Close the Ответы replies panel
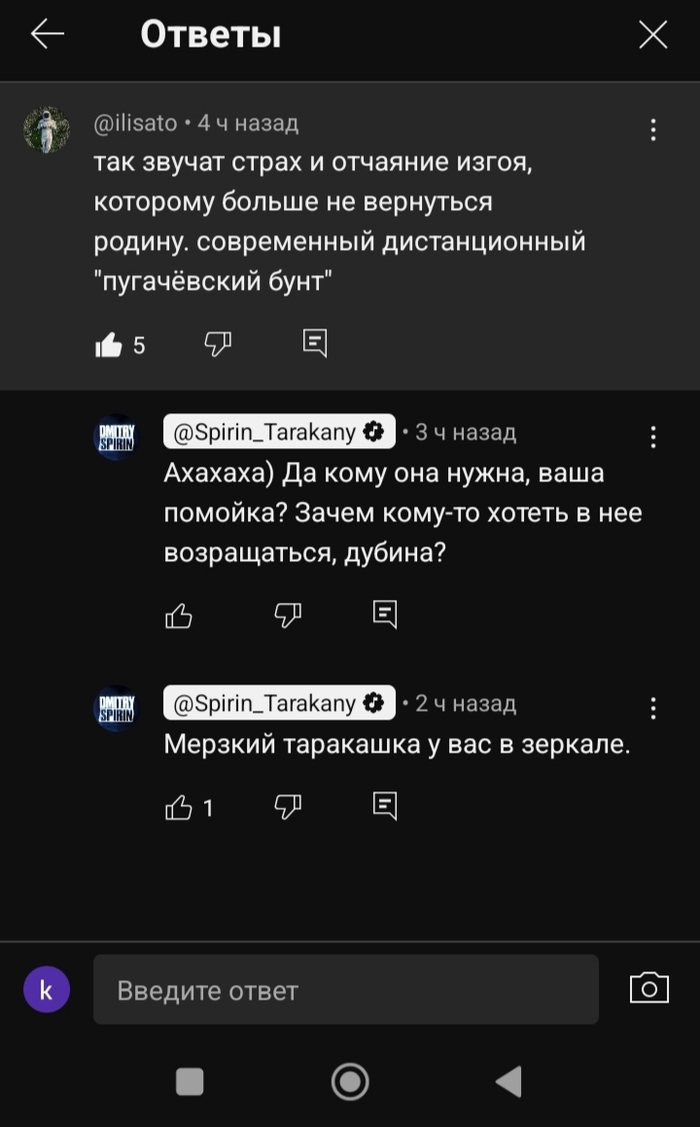The width and height of the screenshot is (700, 1127). tap(653, 36)
